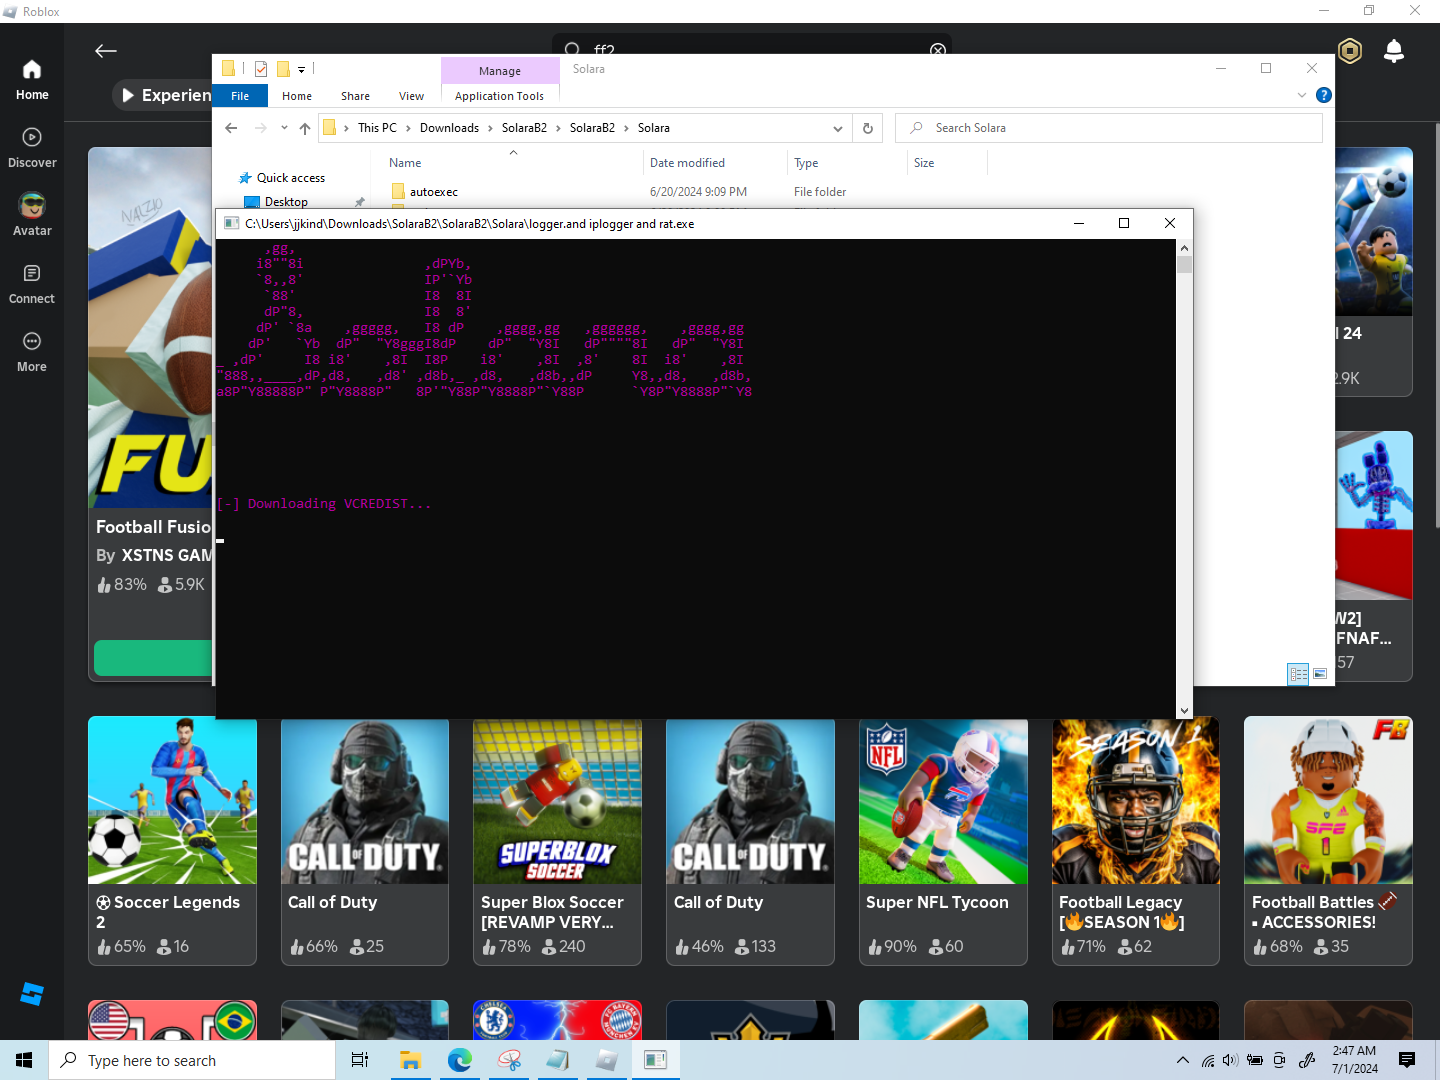Open Windows Start menu

tap(24, 1060)
